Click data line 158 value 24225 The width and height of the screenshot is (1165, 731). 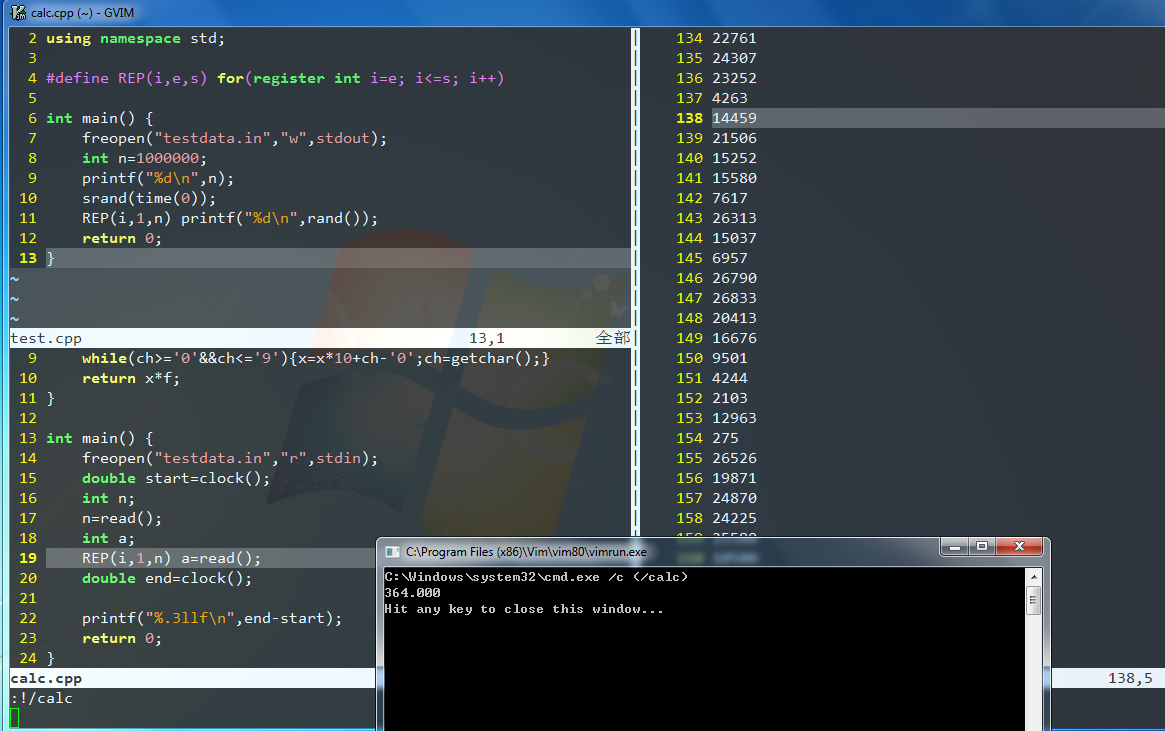coord(734,519)
